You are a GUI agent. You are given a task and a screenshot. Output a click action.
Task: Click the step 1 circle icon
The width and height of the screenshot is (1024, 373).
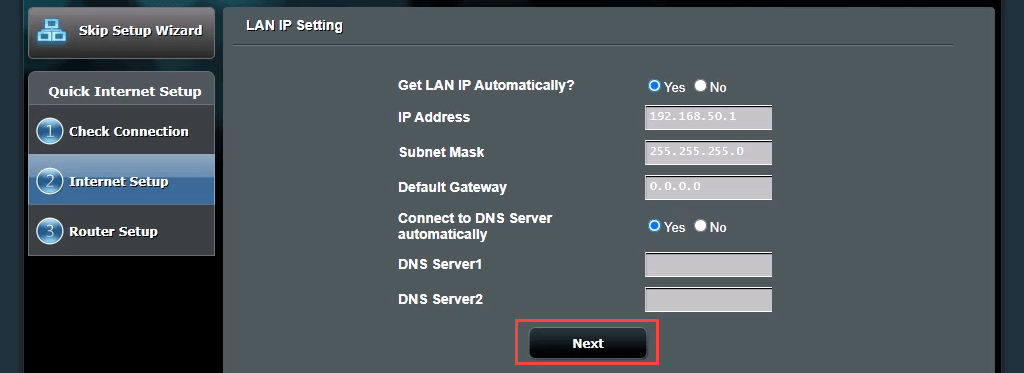tap(50, 131)
